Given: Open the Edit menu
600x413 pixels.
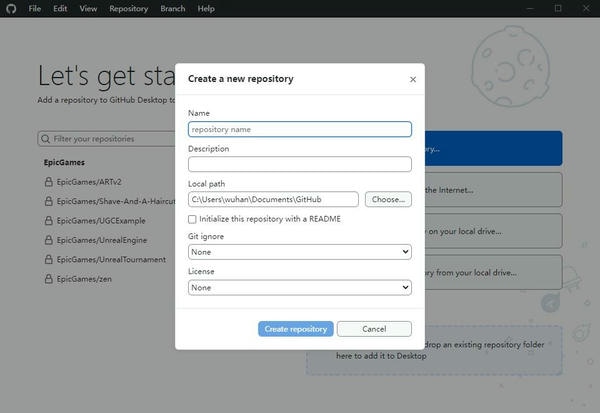Looking at the screenshot, I should point(60,8).
